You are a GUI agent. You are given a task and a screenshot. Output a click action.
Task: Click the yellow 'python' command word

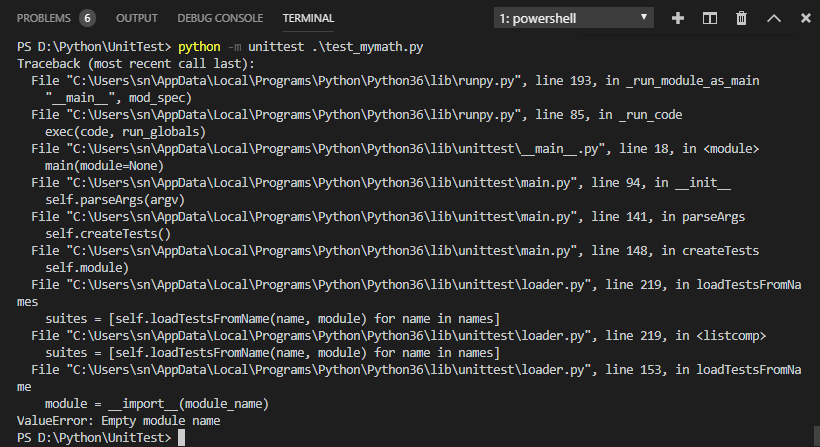pyautogui.click(x=199, y=47)
